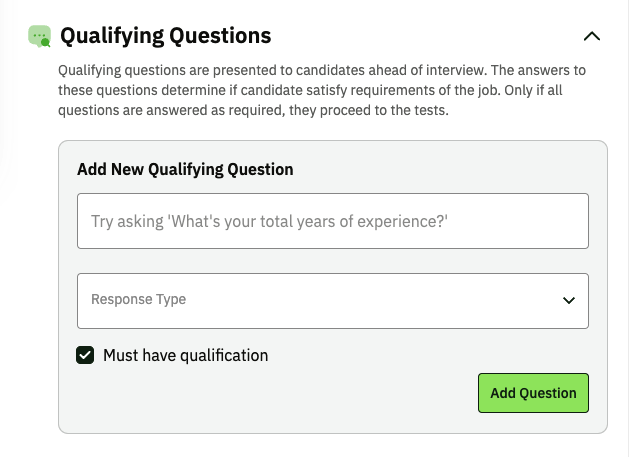Click the checkmark inside the black checkbox
Image resolution: width=629 pixels, height=457 pixels.
pyautogui.click(x=86, y=355)
